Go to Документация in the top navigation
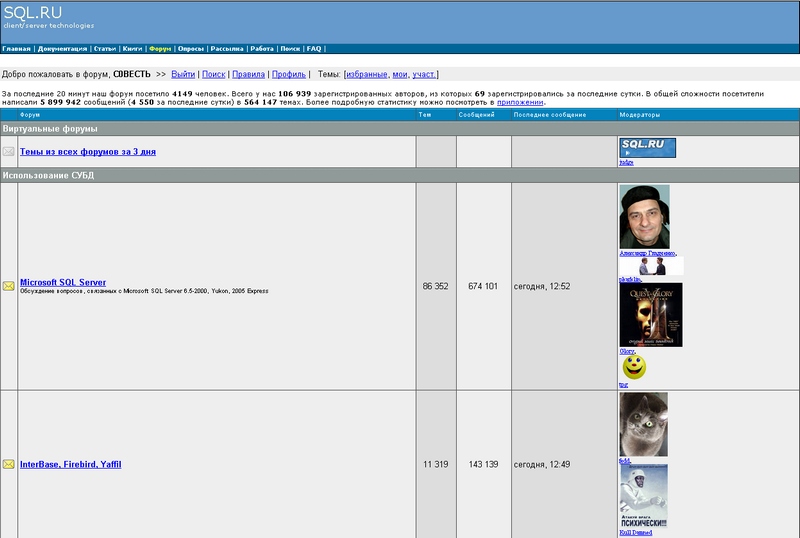This screenshot has height=538, width=800. 62,48
